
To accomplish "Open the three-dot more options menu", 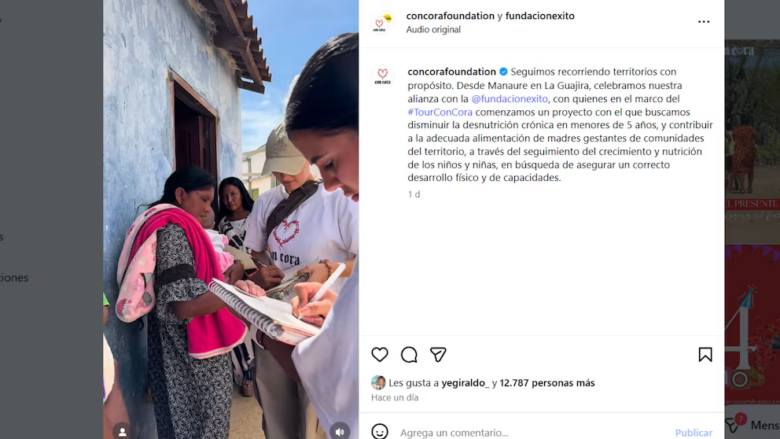I will (703, 22).
